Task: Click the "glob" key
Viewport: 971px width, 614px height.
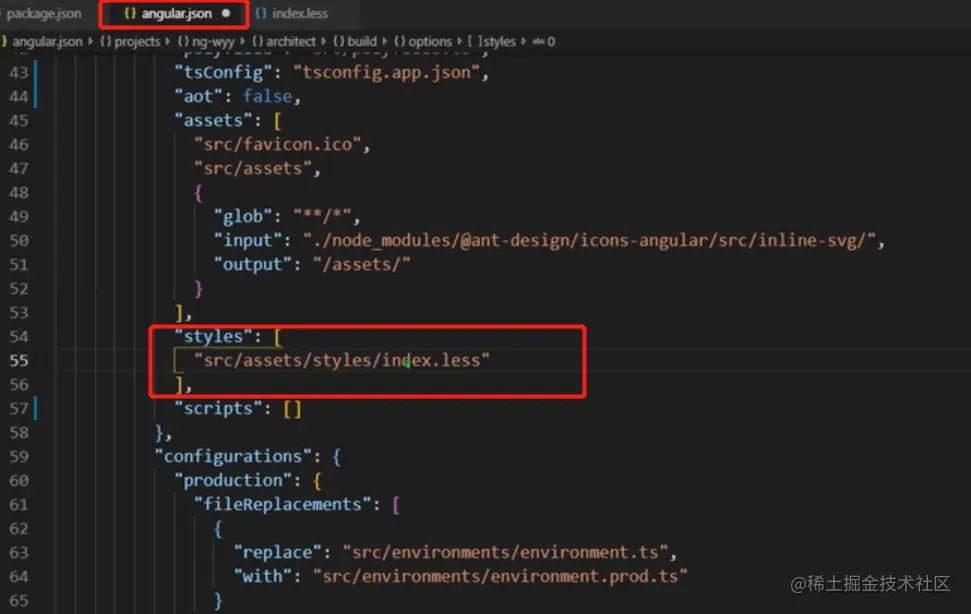Action: [243, 217]
